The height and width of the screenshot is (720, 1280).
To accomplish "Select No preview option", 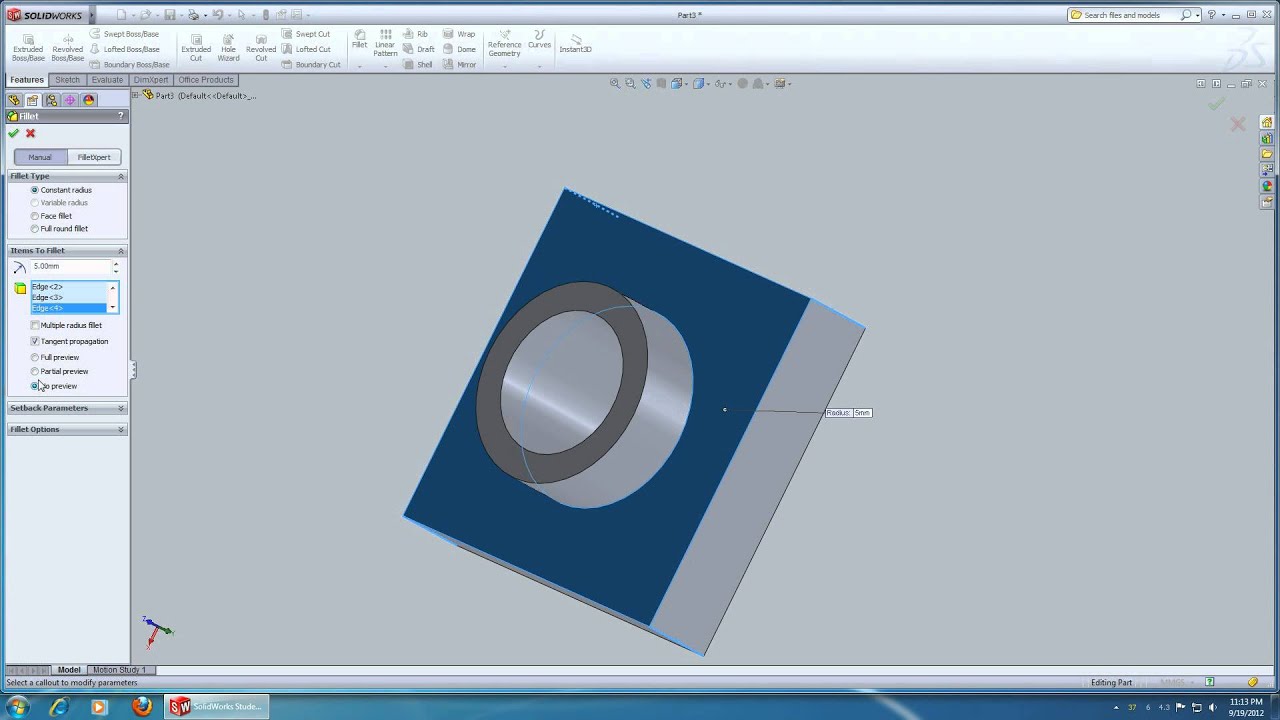I will (x=54, y=386).
